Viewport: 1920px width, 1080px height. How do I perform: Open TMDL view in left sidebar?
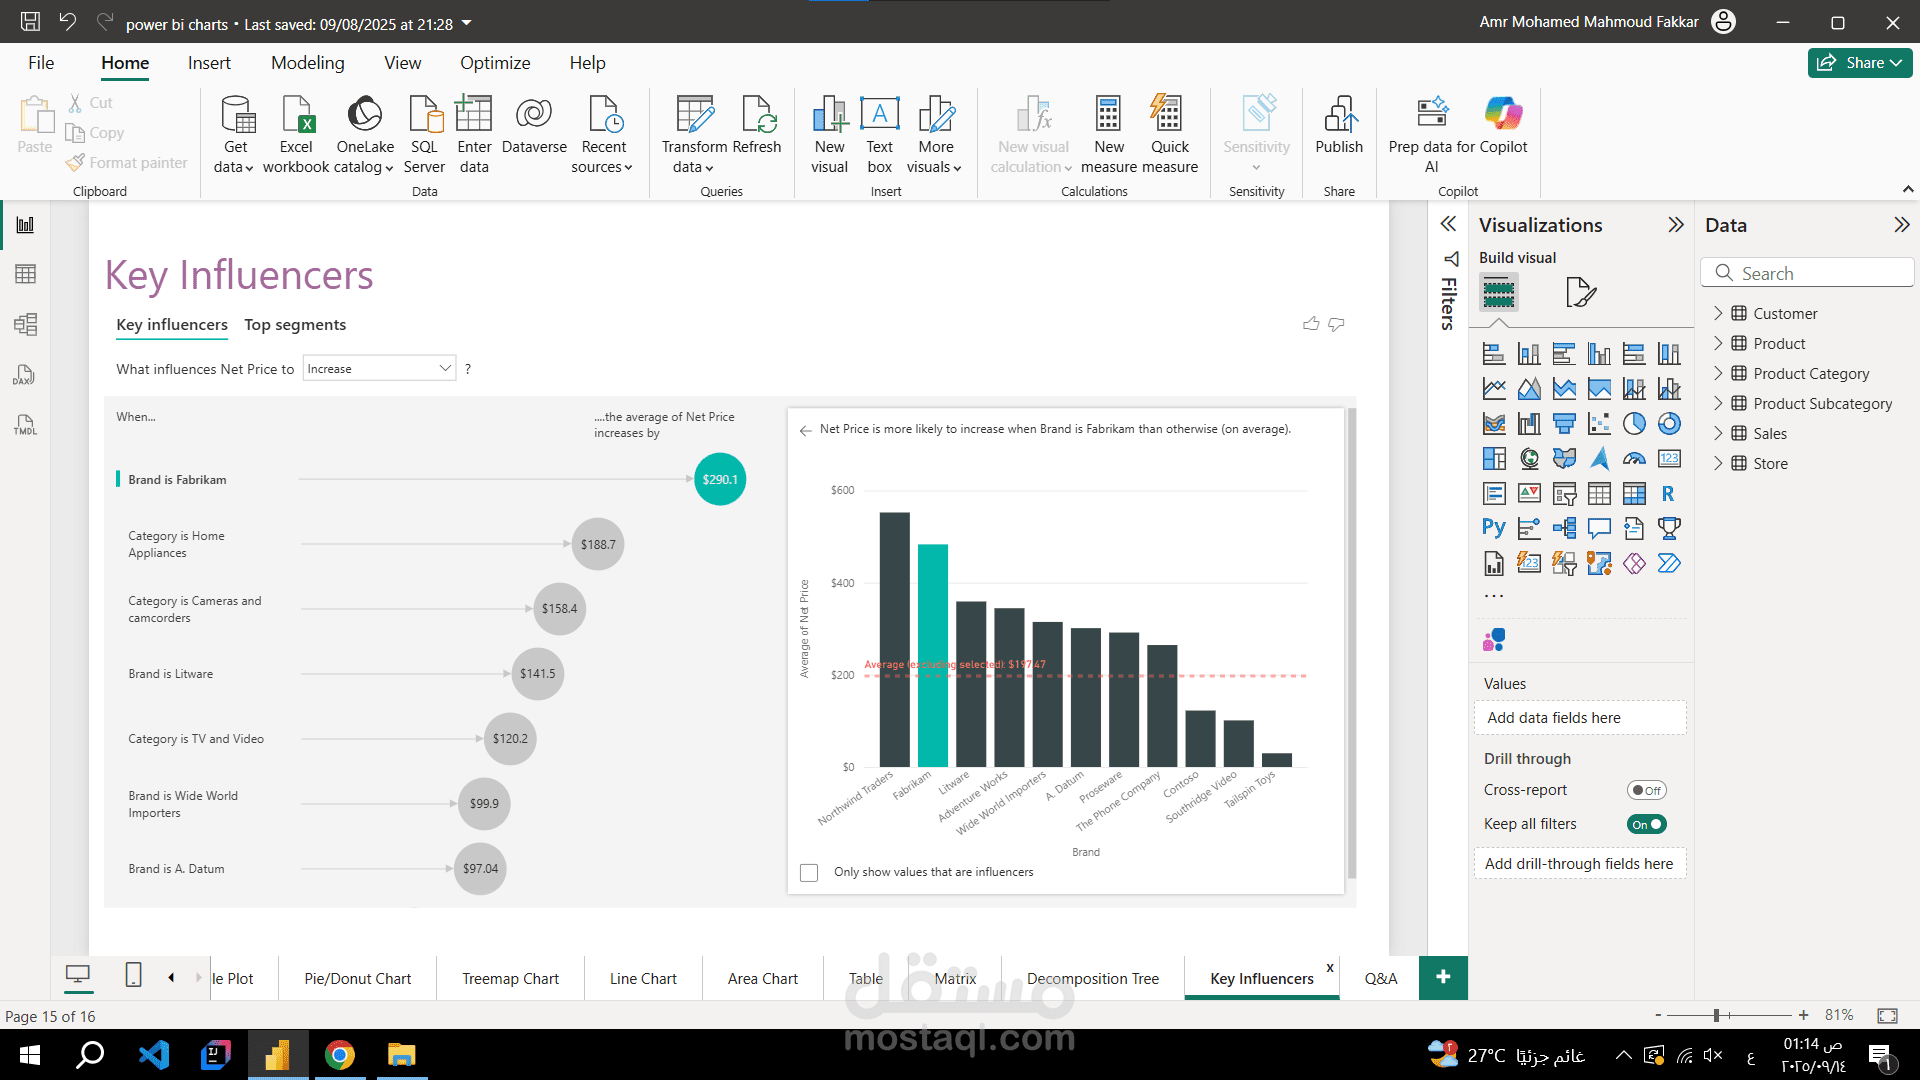(25, 425)
